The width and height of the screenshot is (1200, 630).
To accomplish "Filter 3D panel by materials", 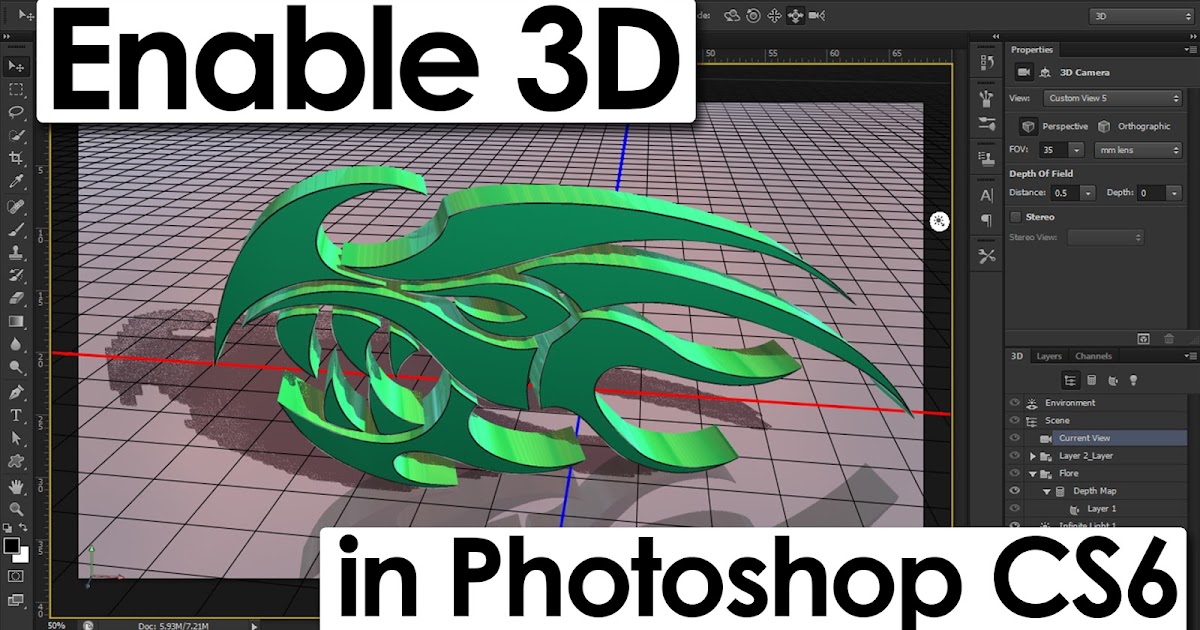I will point(1112,380).
